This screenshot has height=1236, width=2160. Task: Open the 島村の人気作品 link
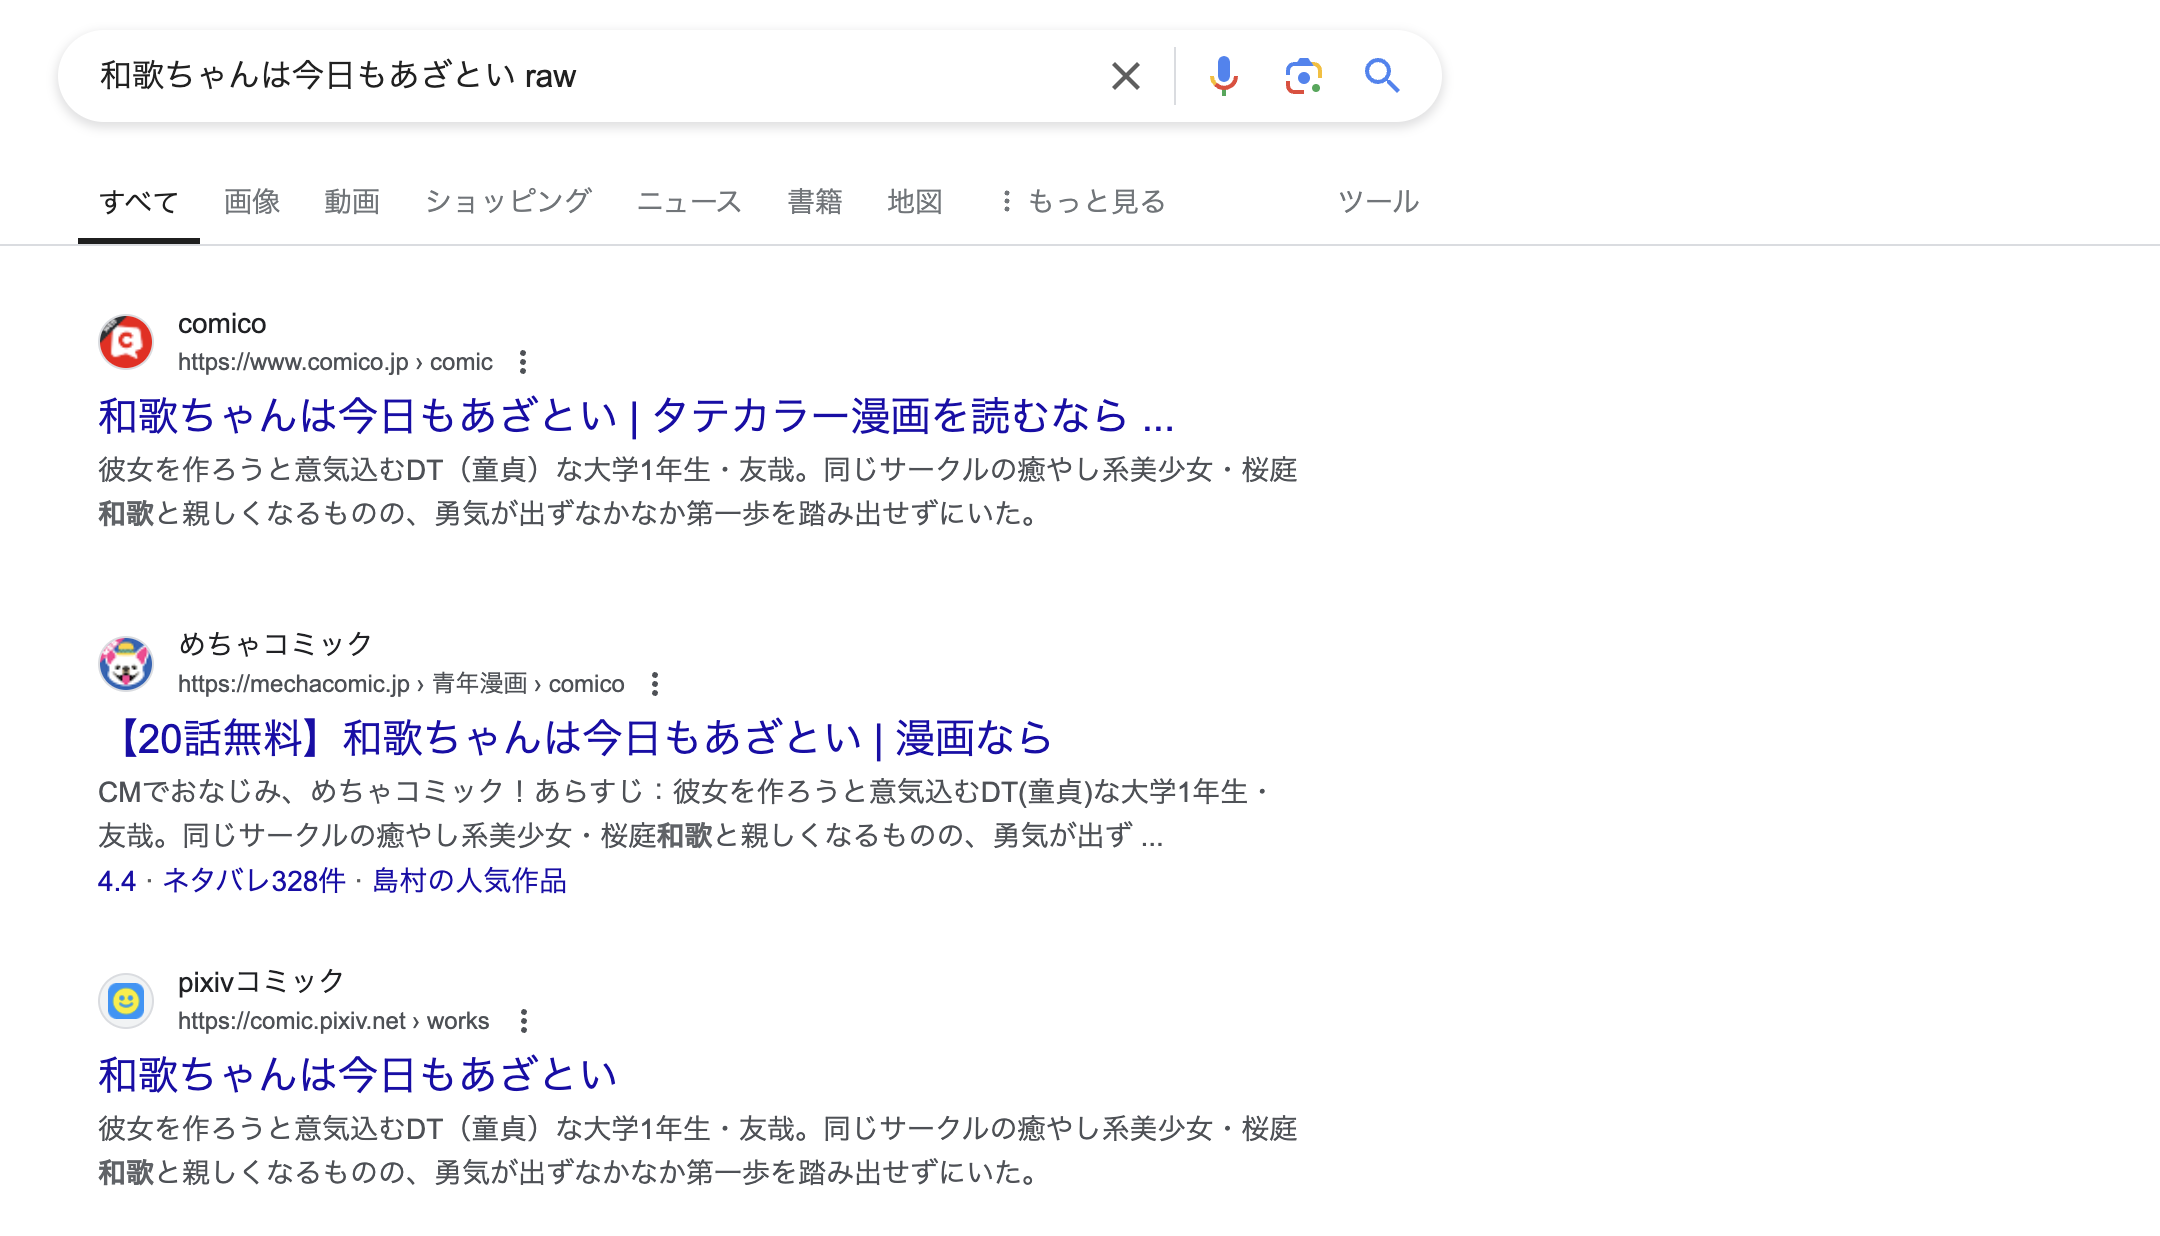[x=470, y=881]
